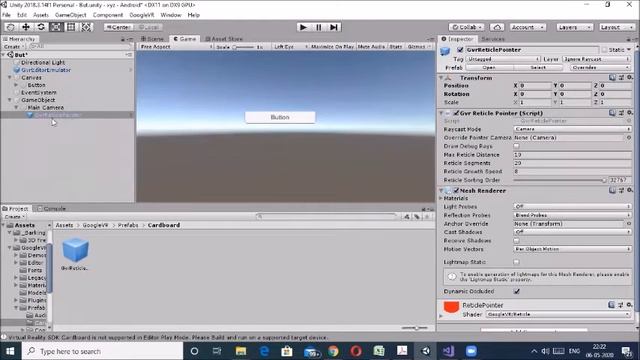Open Mesh Renderer settings gear
Screen dimensions: 640x360
(x=630, y=190)
